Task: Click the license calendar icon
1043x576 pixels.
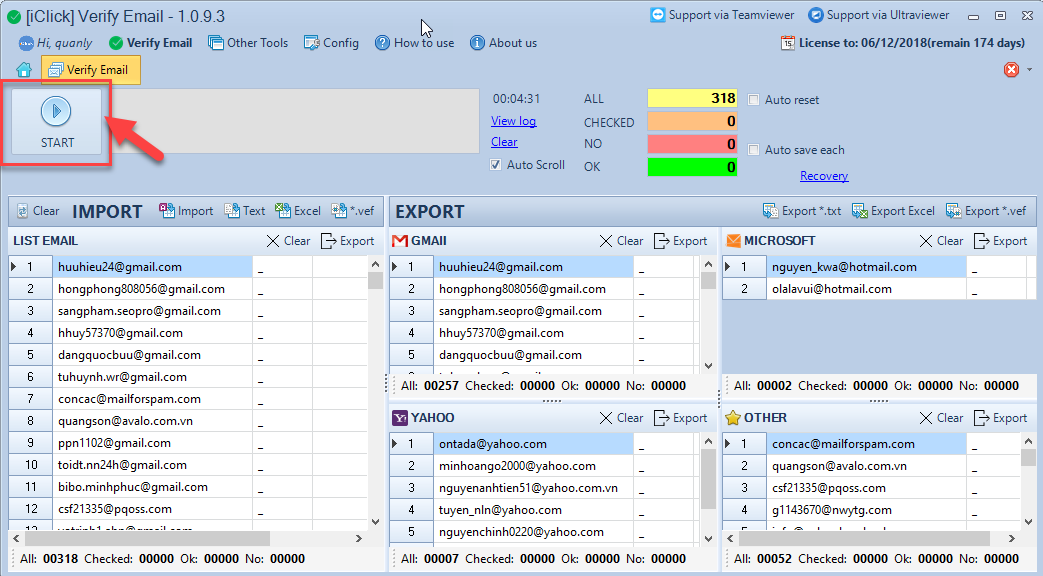Action: (788, 43)
